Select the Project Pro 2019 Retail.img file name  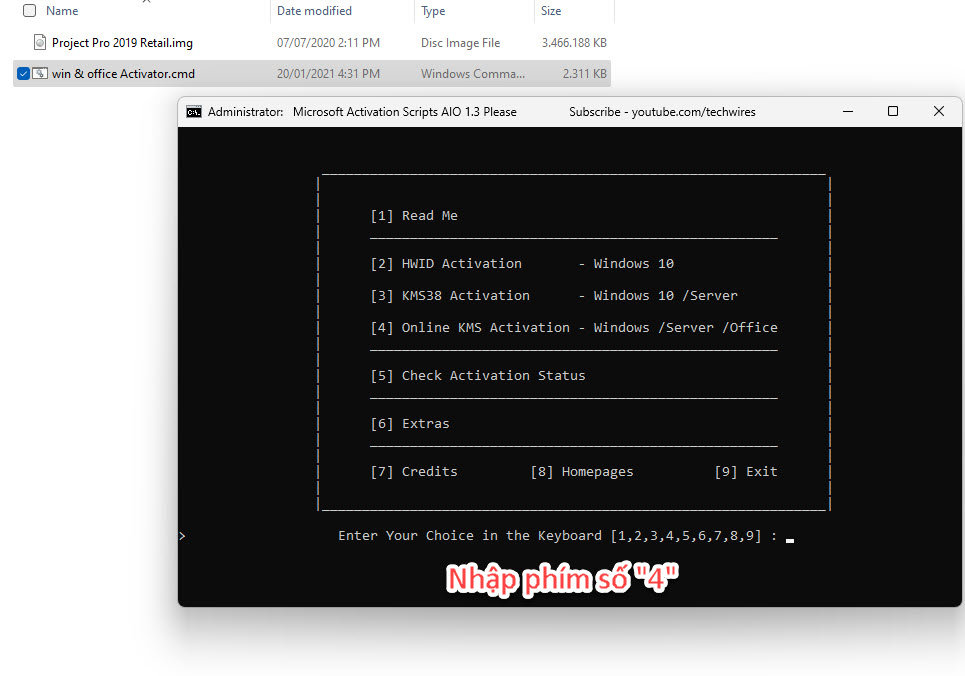click(122, 43)
